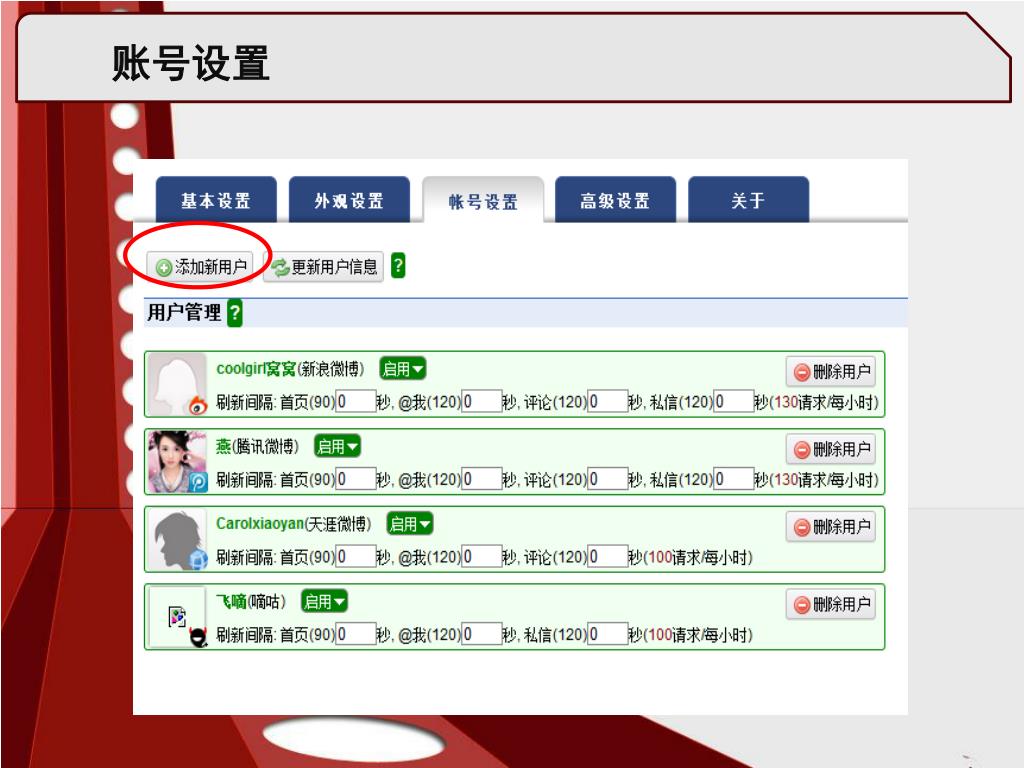The height and width of the screenshot is (768, 1024).
Task: Focus @我 interval field for coolgirl窝窝
Action: [x=482, y=402]
